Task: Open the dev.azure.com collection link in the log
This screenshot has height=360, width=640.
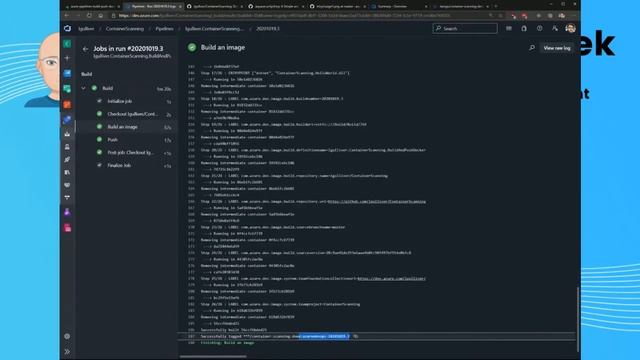Action: 391,279
